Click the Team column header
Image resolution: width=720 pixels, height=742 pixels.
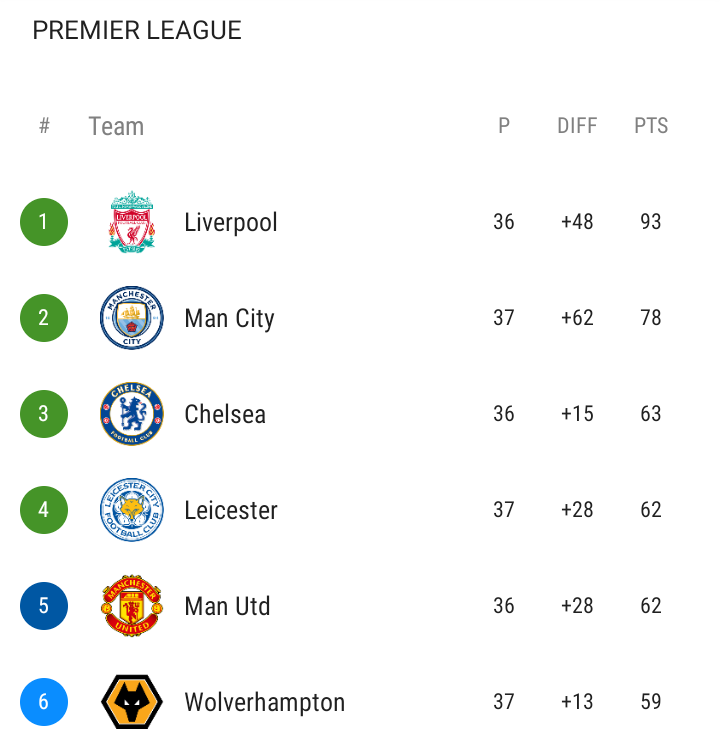pos(116,126)
